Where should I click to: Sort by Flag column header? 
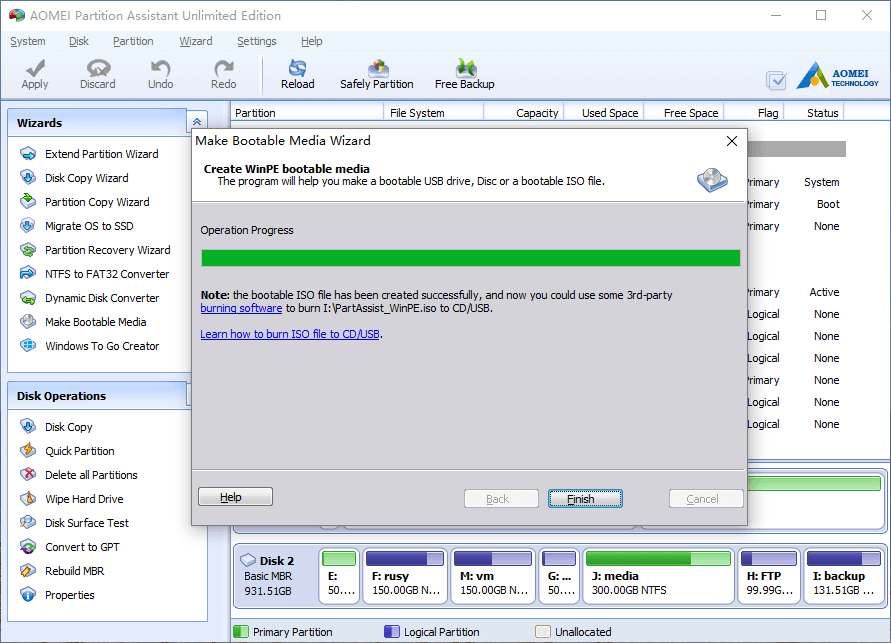[754, 112]
